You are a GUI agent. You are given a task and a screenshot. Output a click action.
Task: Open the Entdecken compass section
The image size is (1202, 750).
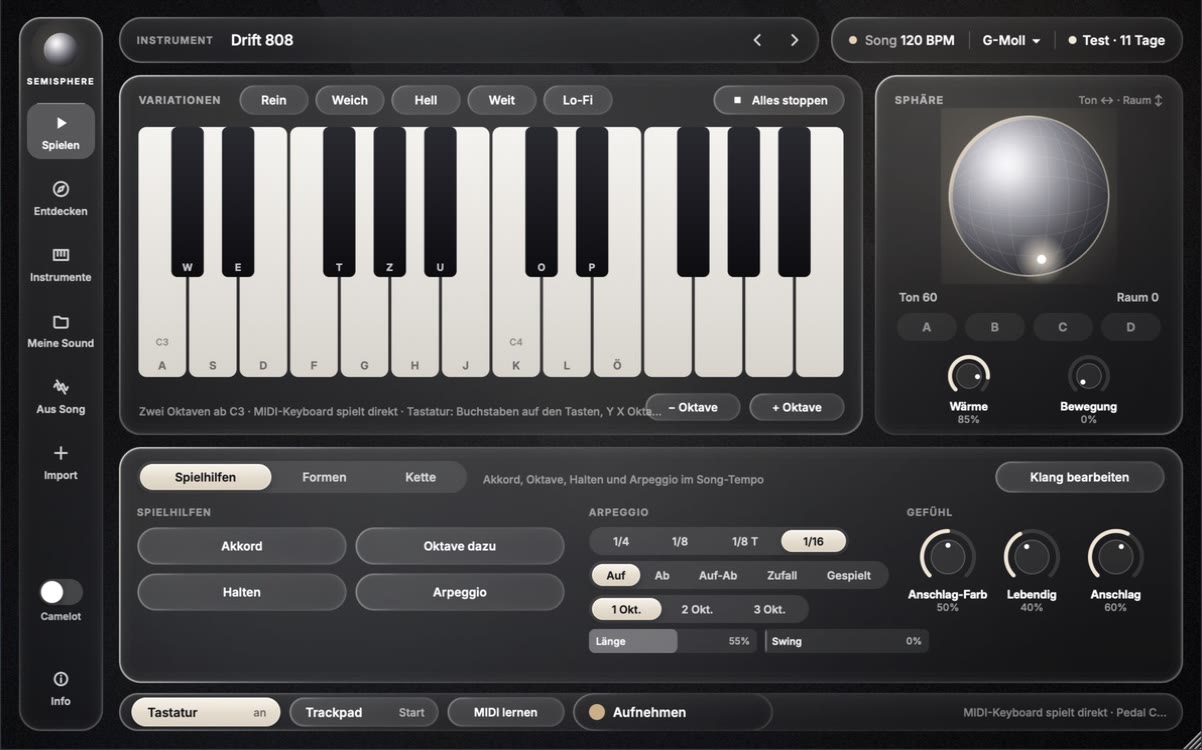click(61, 198)
